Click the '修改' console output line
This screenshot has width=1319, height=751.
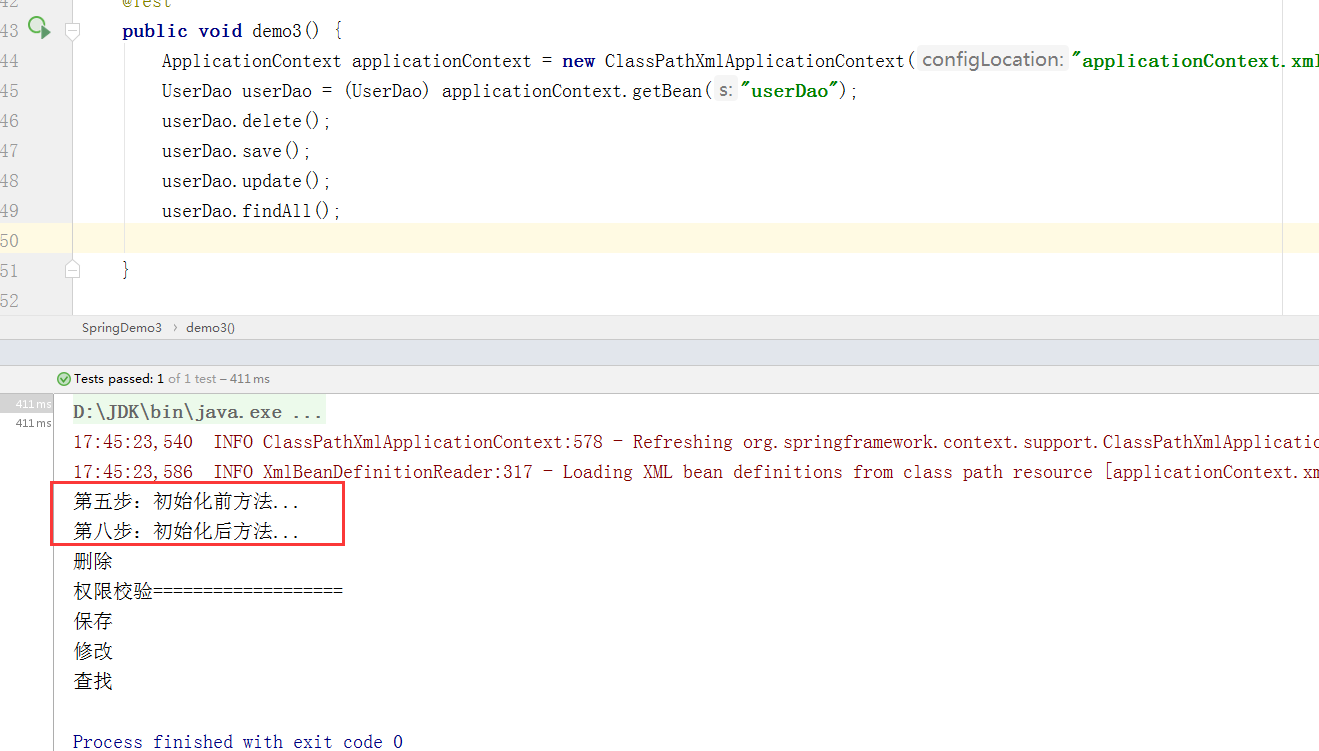coord(93,652)
